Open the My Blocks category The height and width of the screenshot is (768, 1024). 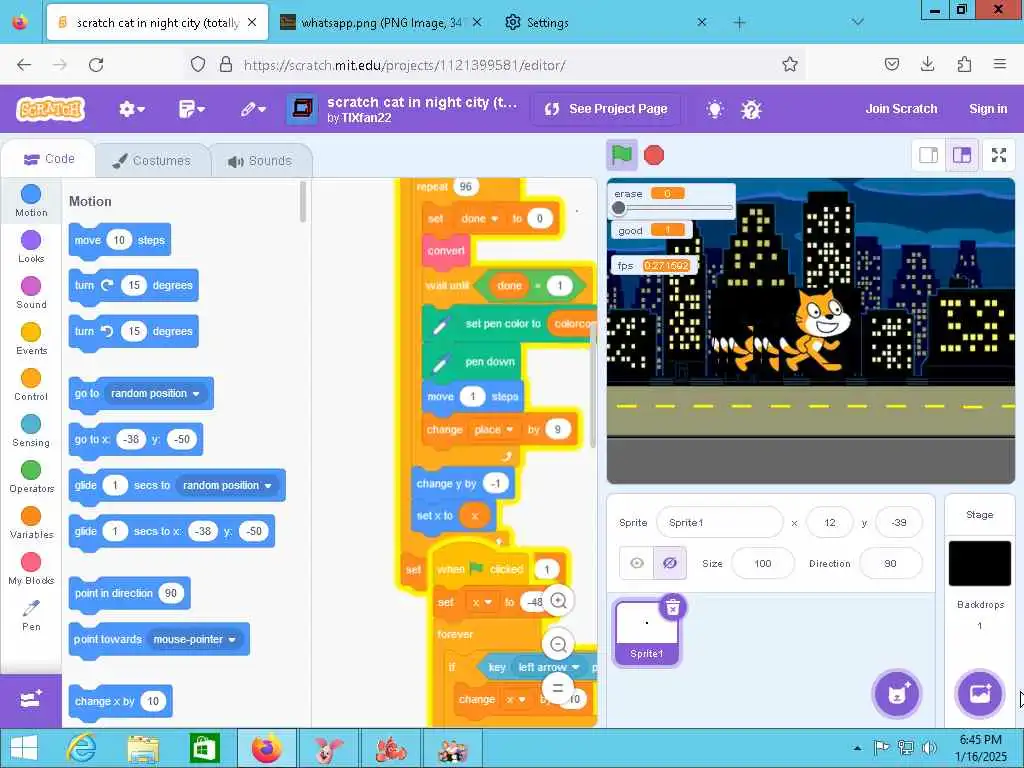(31, 569)
